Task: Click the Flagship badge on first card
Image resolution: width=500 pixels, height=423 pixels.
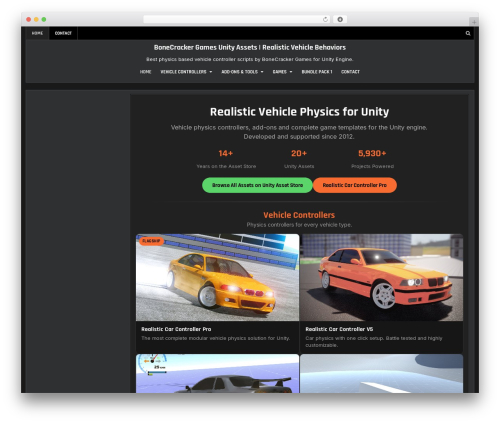Action: pyautogui.click(x=151, y=241)
